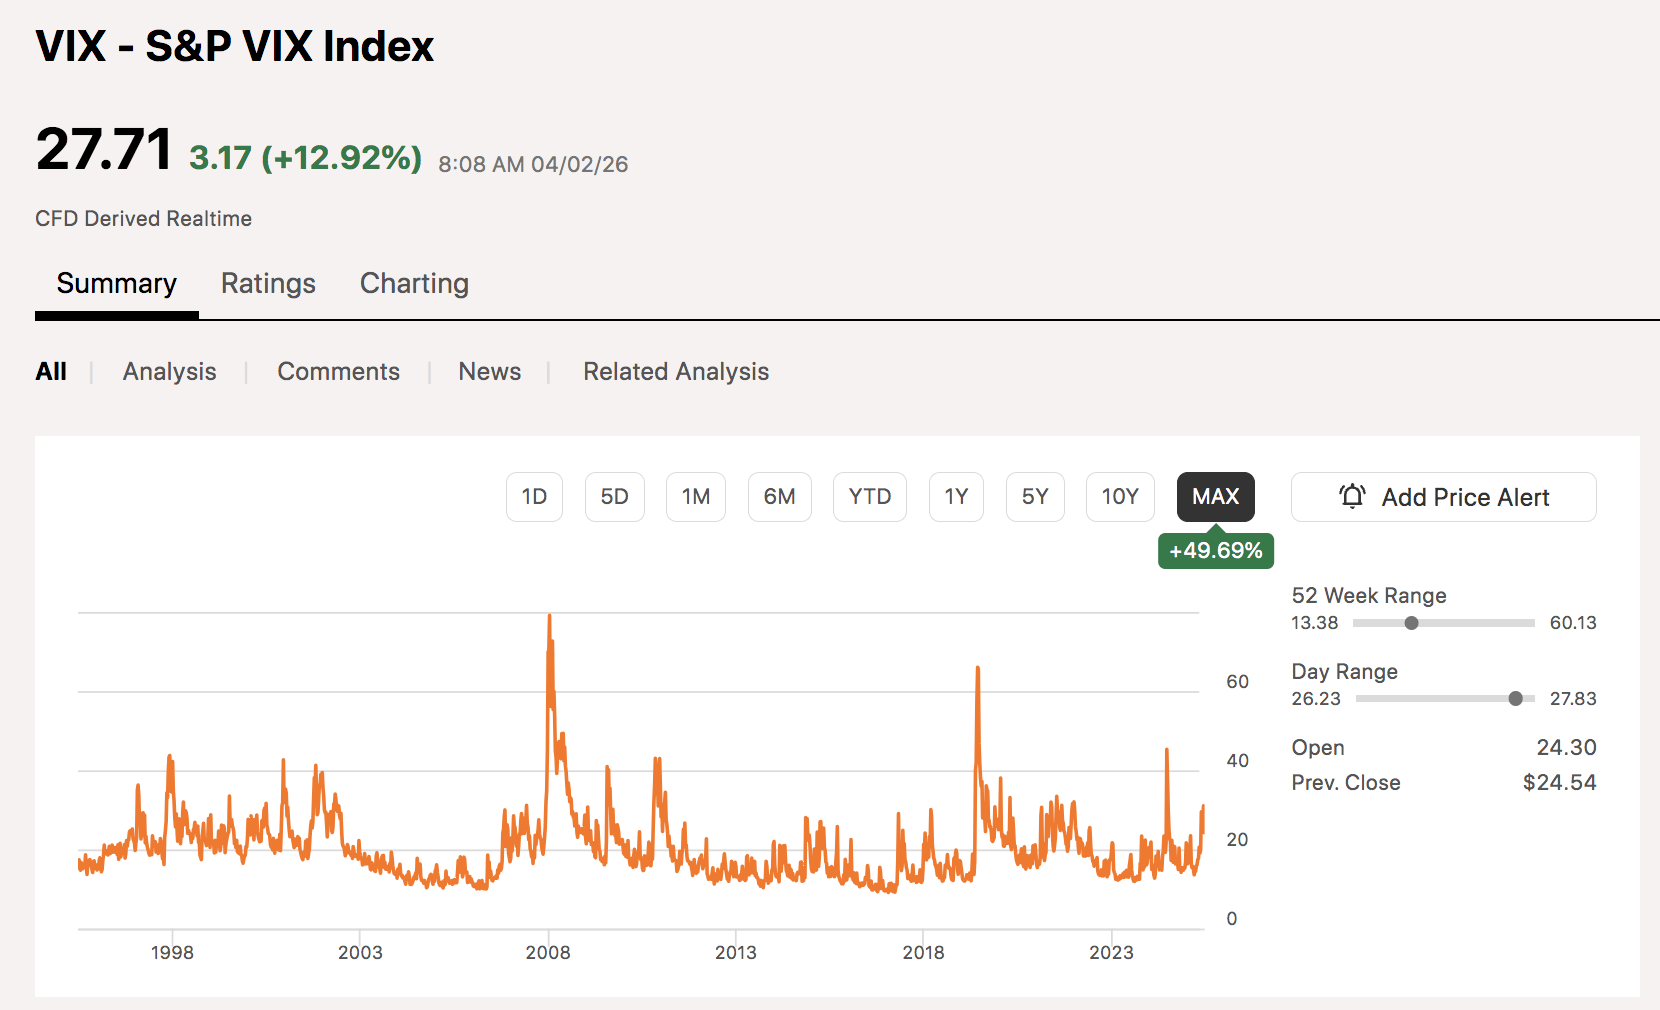Switch chart to 5Y view

[x=1034, y=497]
